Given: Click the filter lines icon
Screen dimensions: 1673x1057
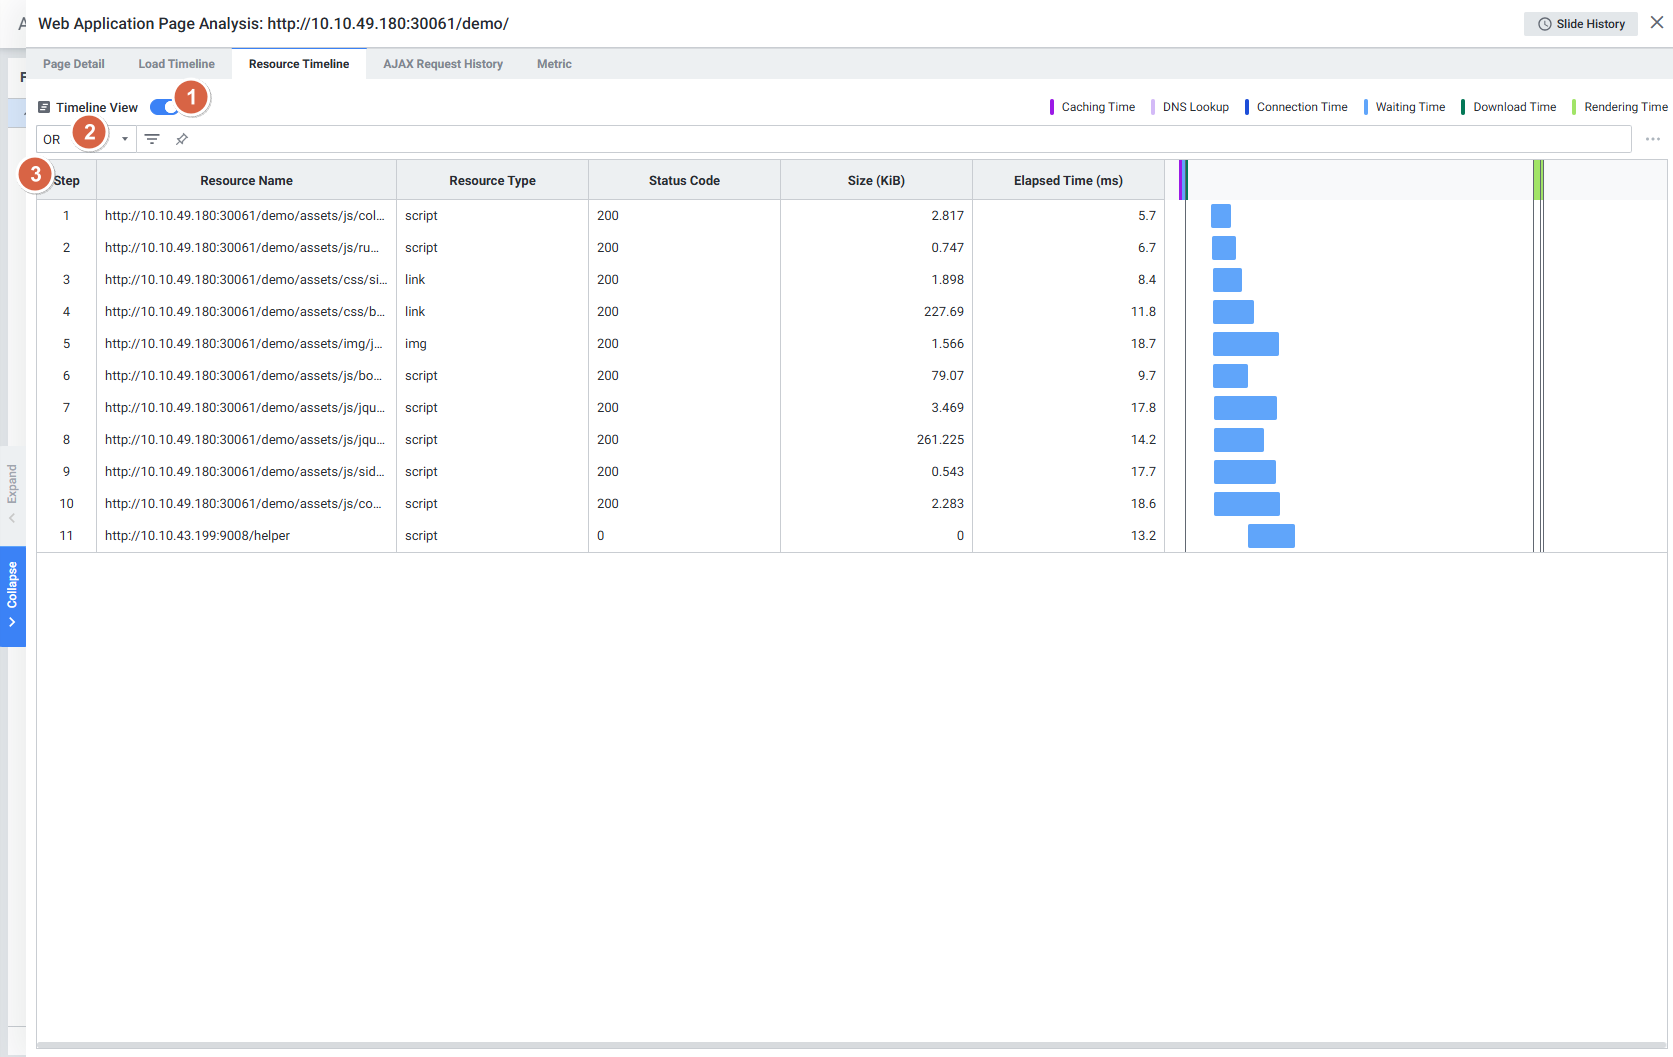Looking at the screenshot, I should 152,139.
